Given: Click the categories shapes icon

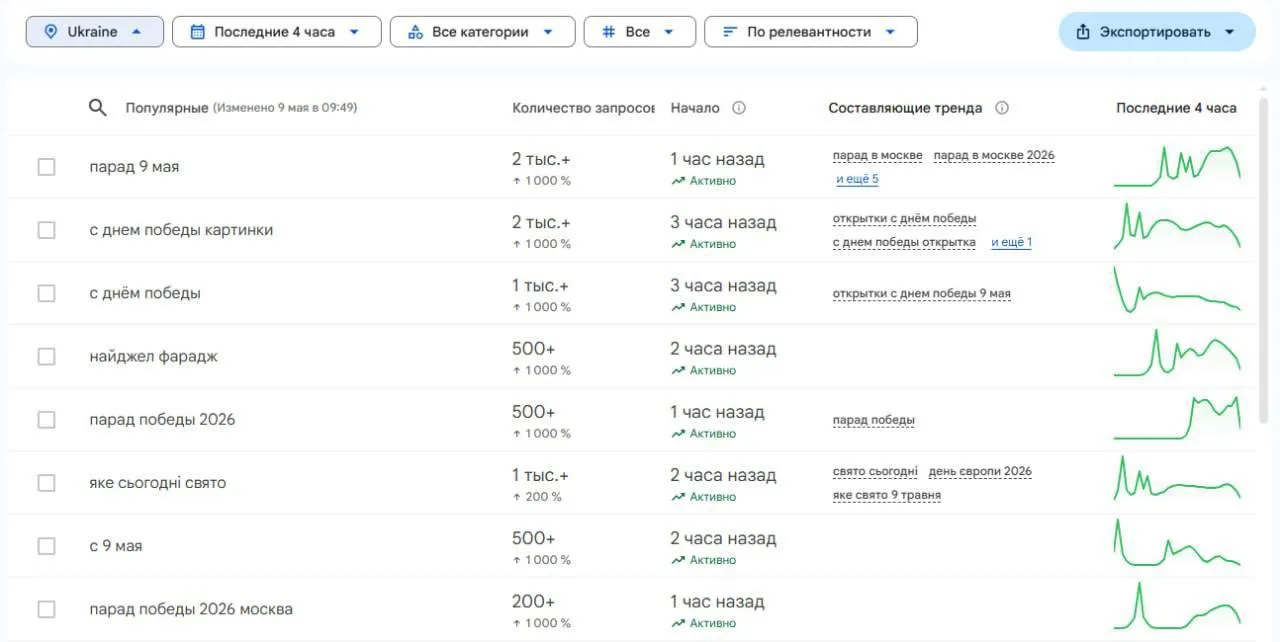Looking at the screenshot, I should tap(415, 32).
